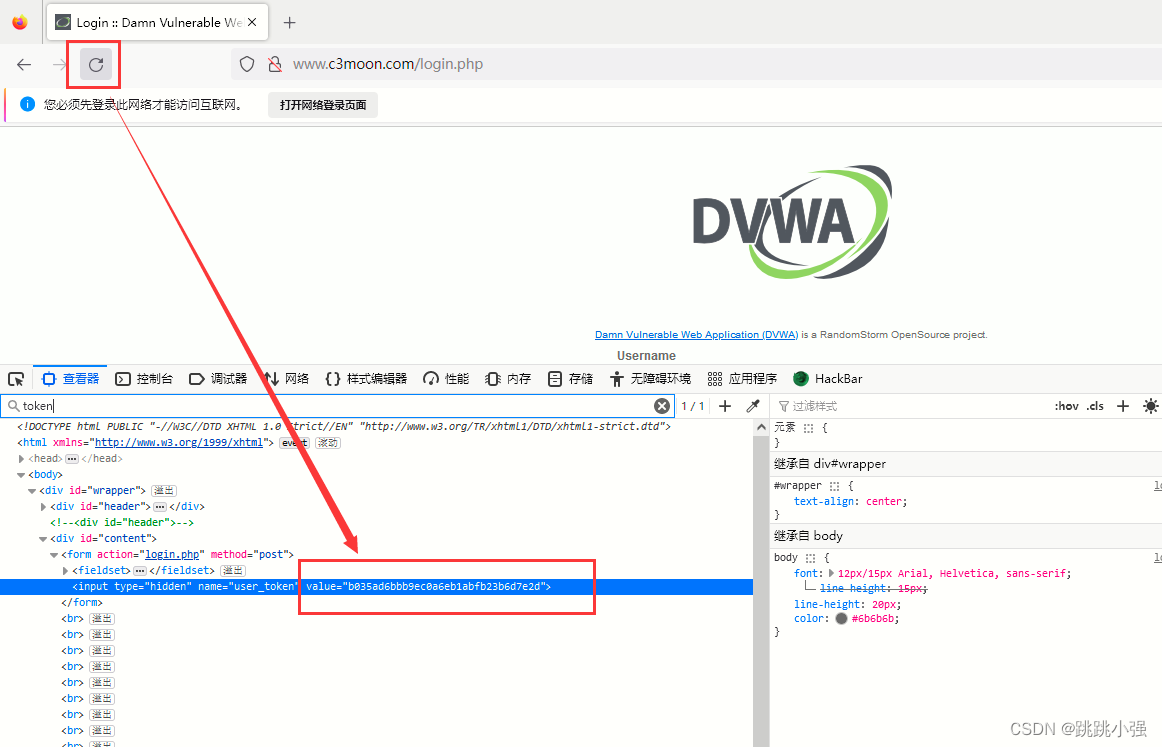1162x747 pixels.
Task: Click the #wrapper selector highlighter icon
Action: coord(834,486)
